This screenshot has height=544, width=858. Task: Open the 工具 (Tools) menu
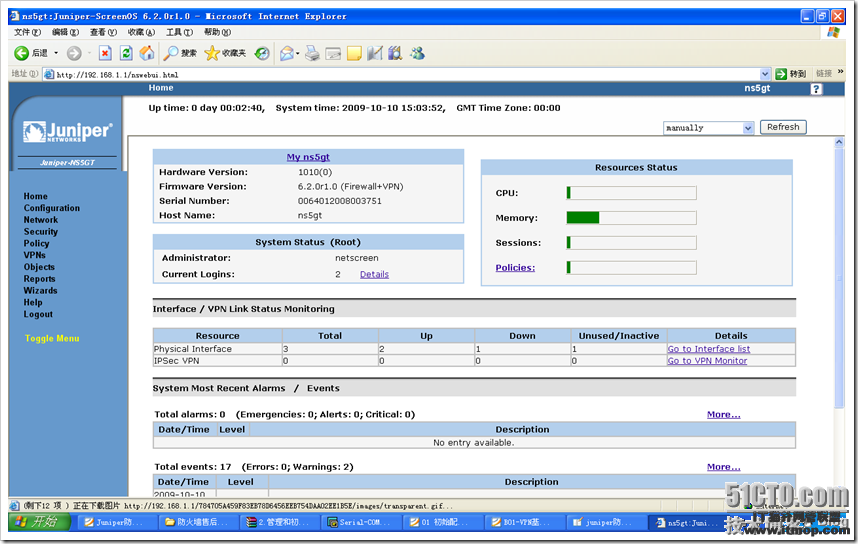pos(179,32)
